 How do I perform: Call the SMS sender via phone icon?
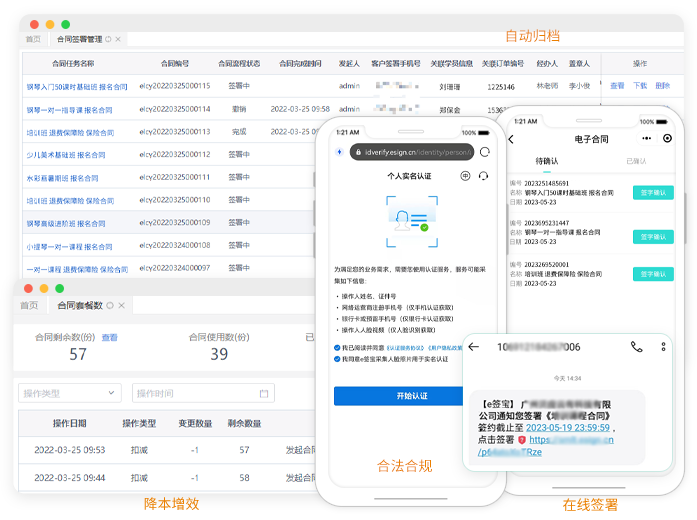coord(637,347)
